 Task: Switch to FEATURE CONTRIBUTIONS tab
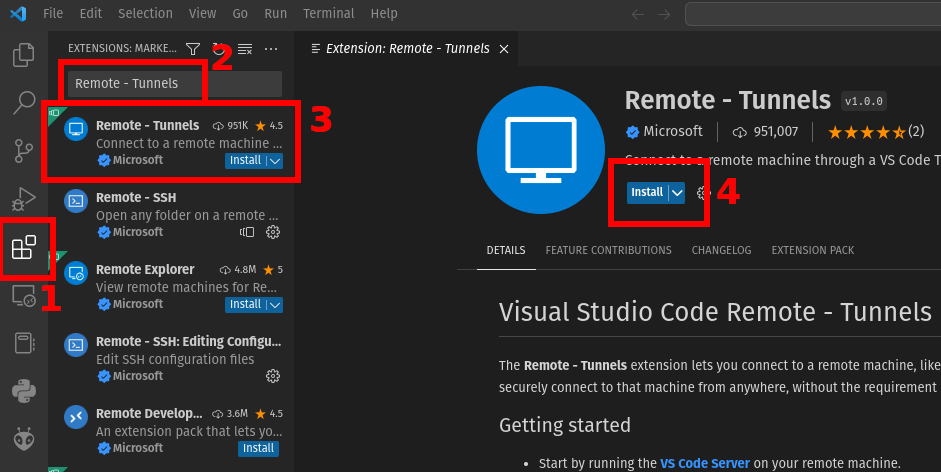(609, 250)
